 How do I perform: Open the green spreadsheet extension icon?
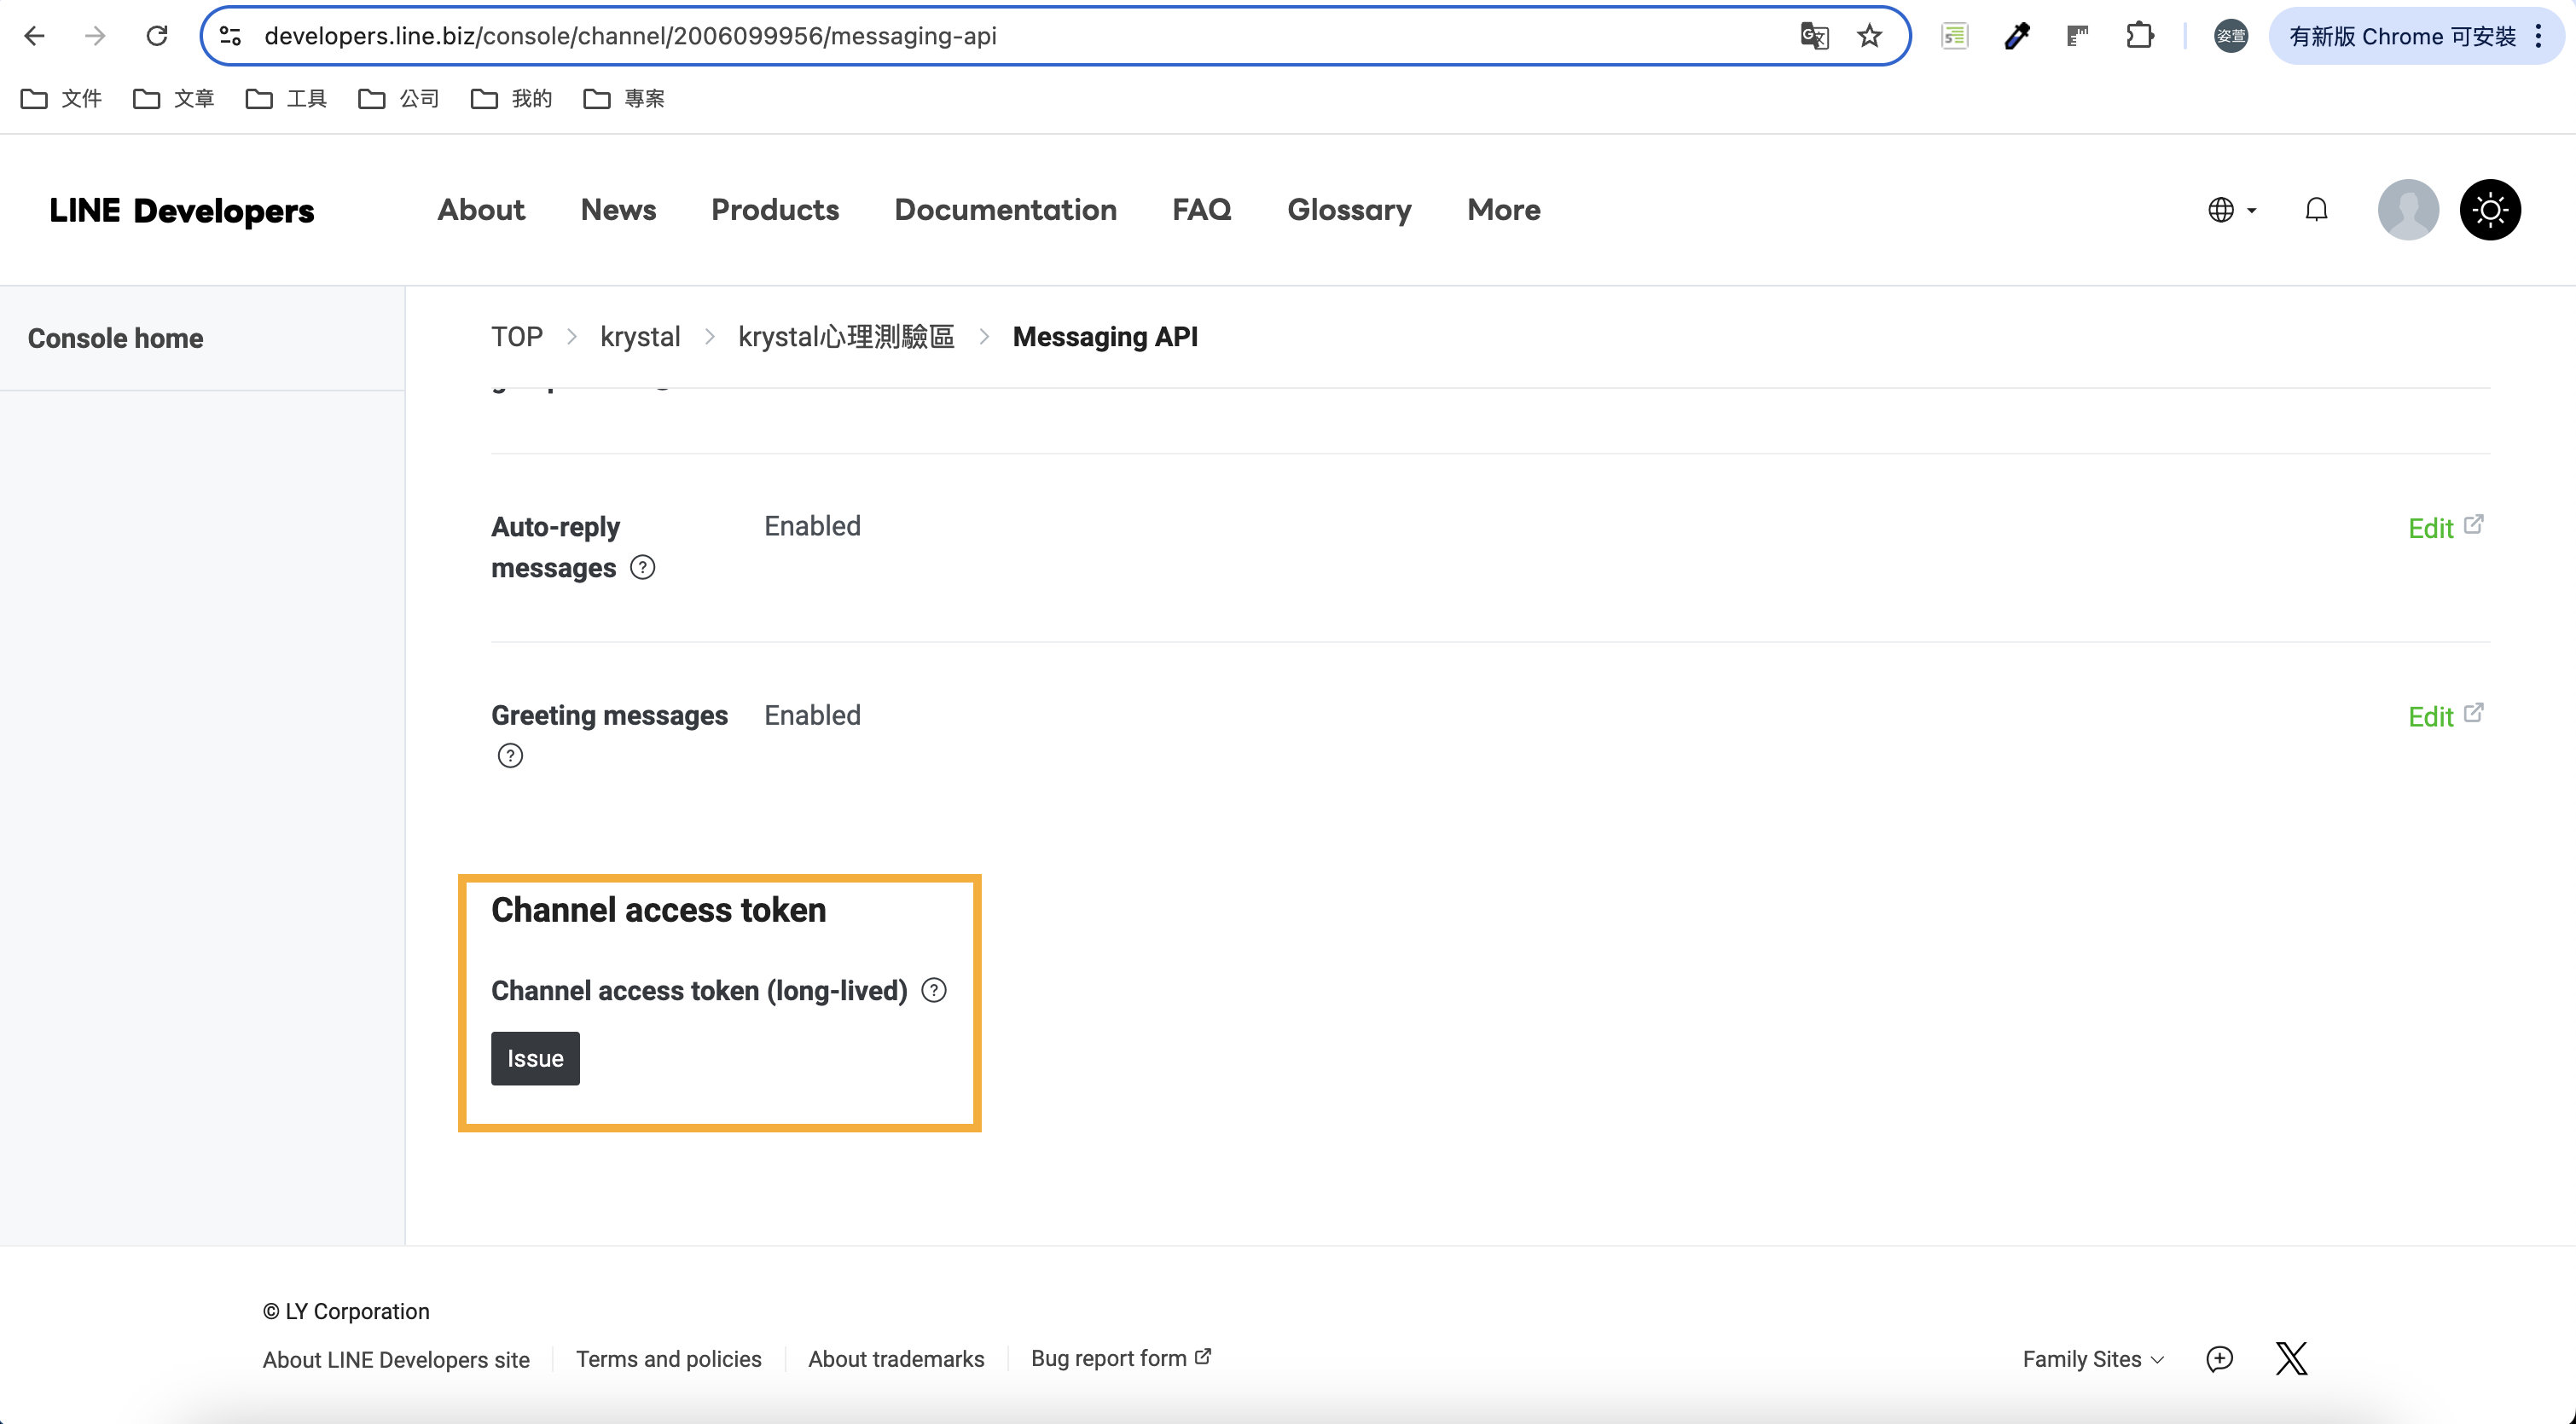1955,36
